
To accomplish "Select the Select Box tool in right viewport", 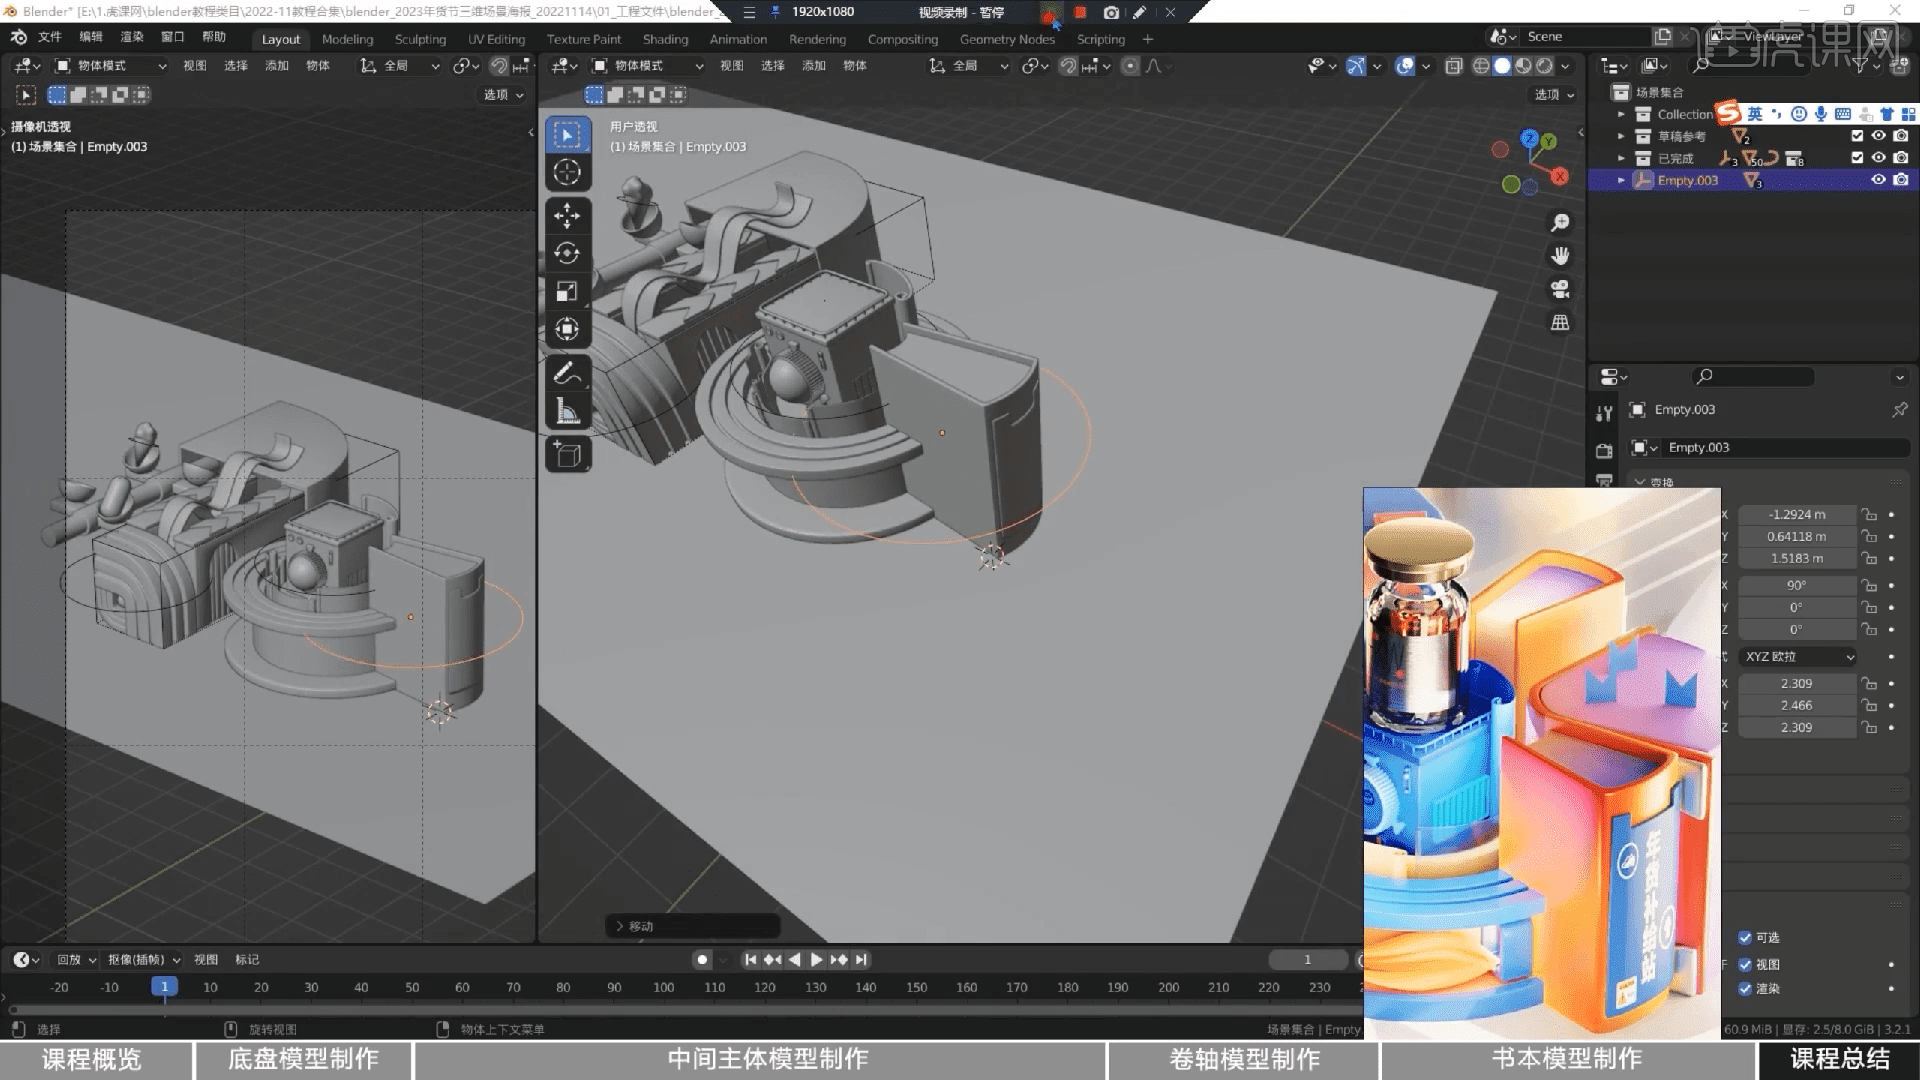I will (567, 135).
